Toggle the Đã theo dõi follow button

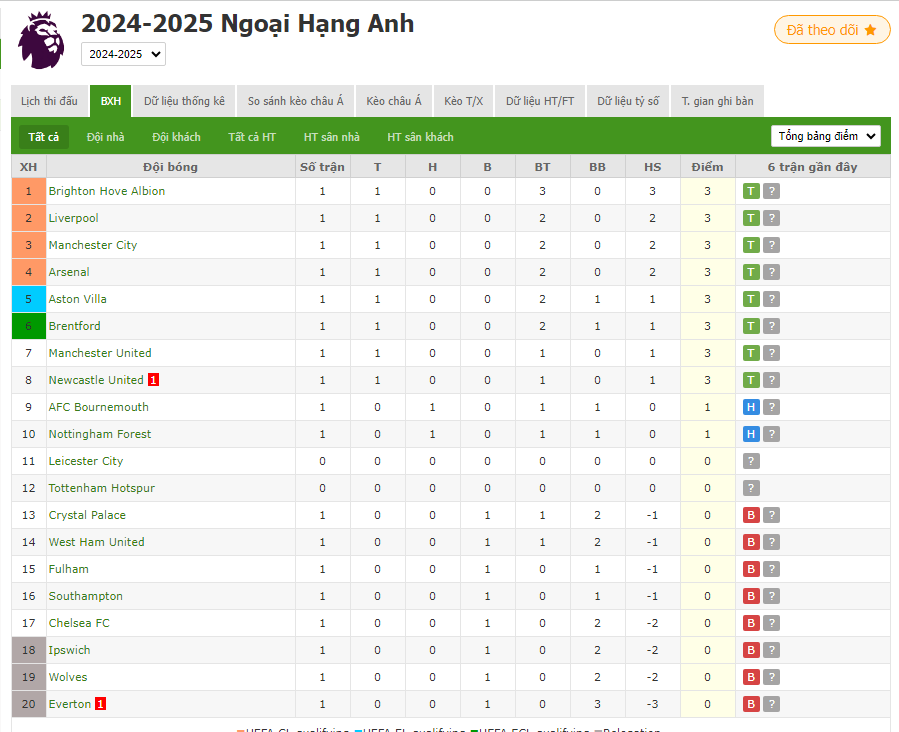point(832,30)
